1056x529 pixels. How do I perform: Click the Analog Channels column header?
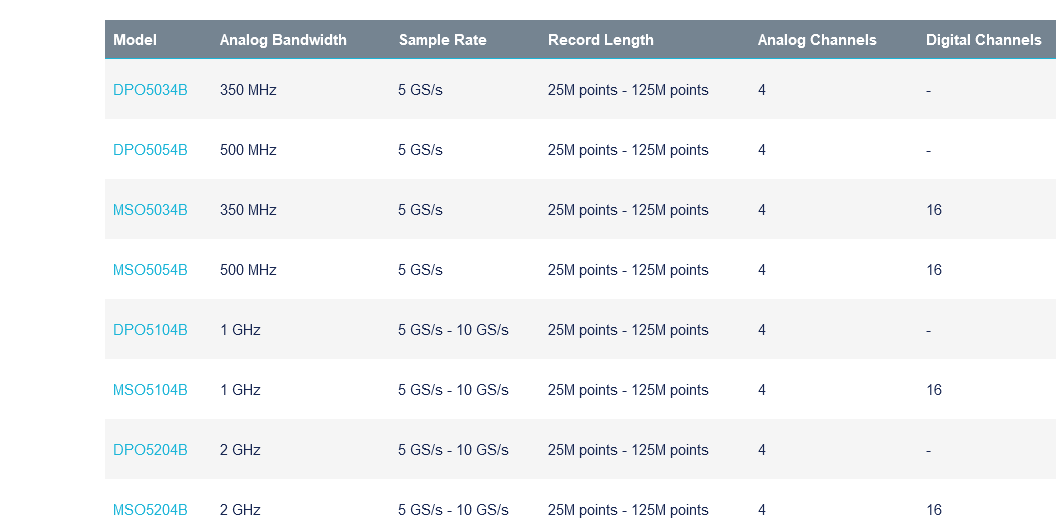click(817, 40)
